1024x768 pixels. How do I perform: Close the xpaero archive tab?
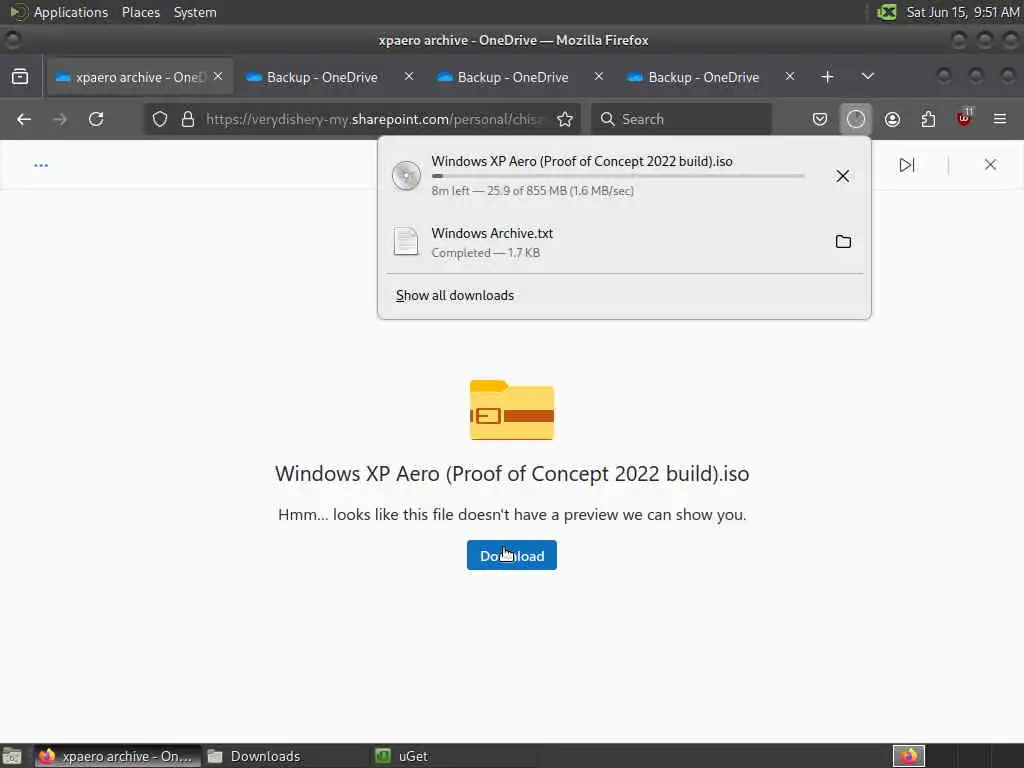pyautogui.click(x=218, y=76)
